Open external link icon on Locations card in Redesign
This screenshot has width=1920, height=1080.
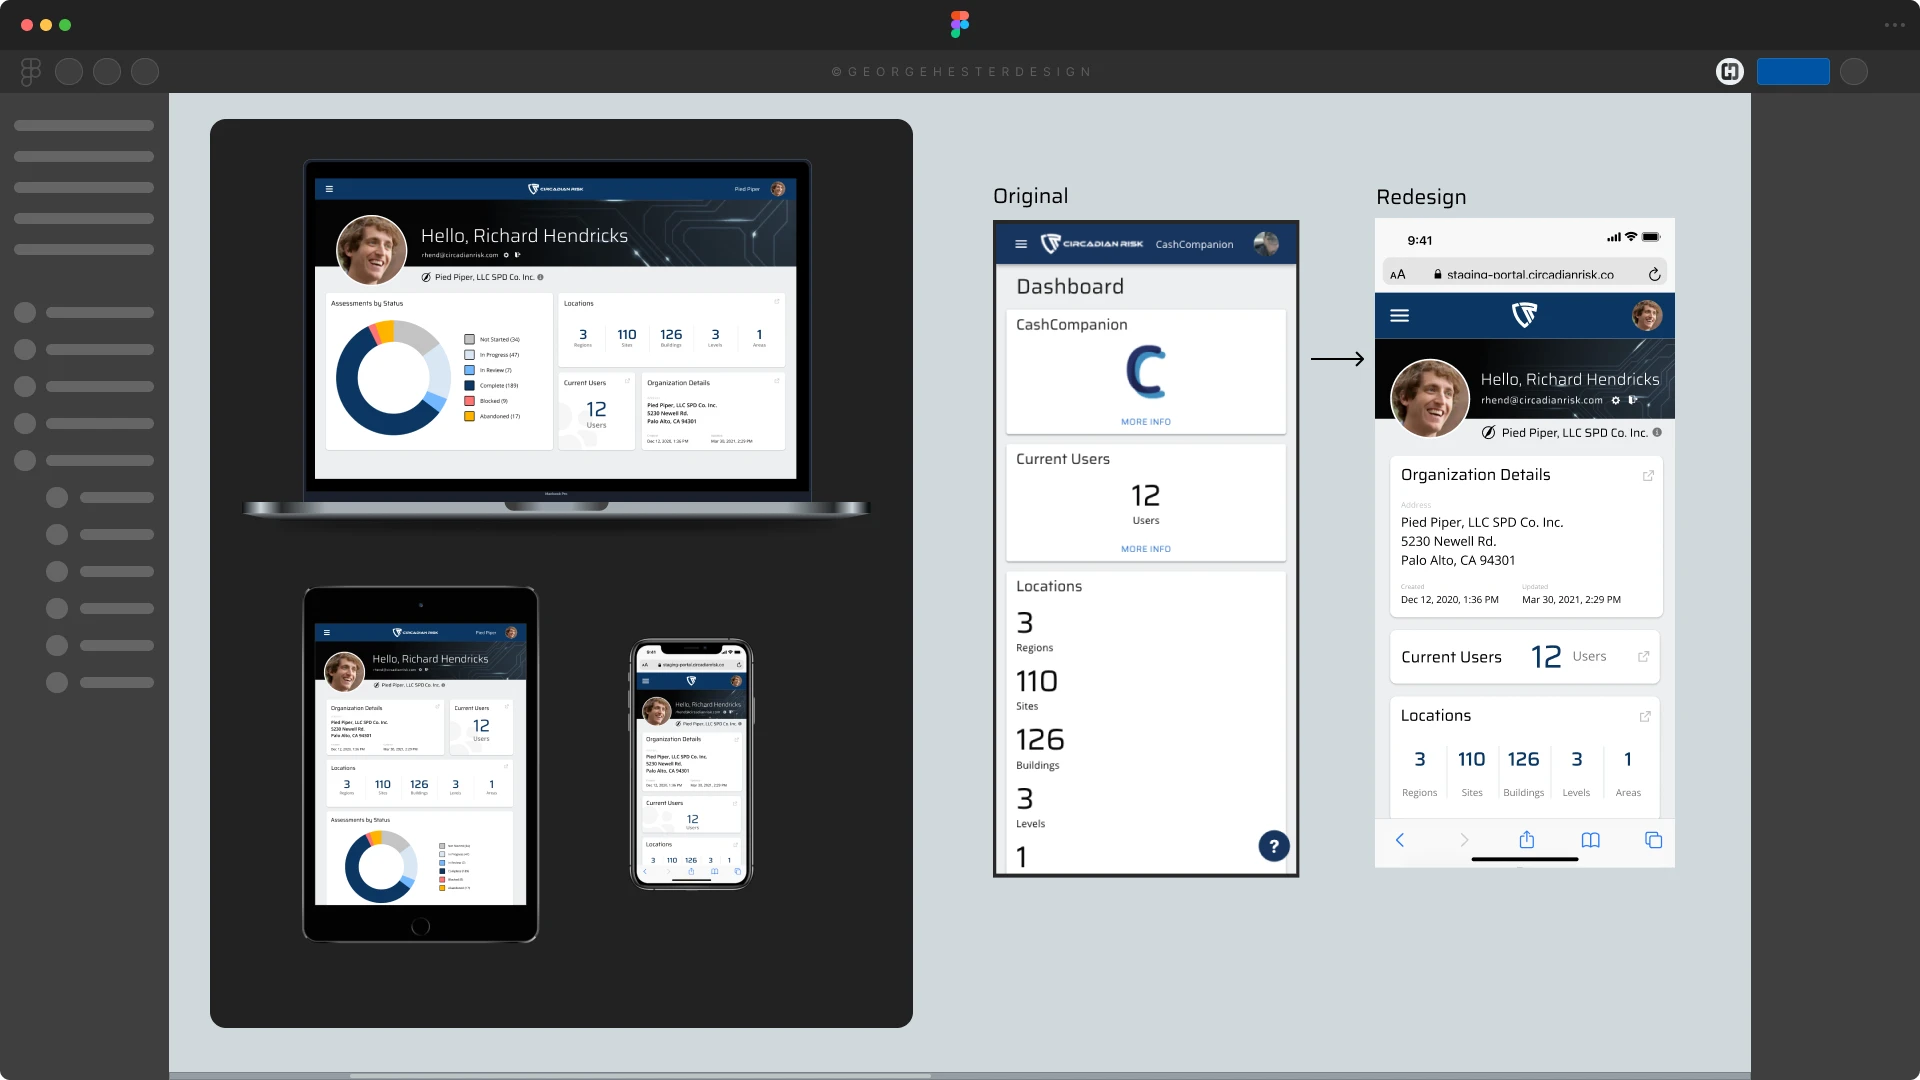(x=1645, y=717)
